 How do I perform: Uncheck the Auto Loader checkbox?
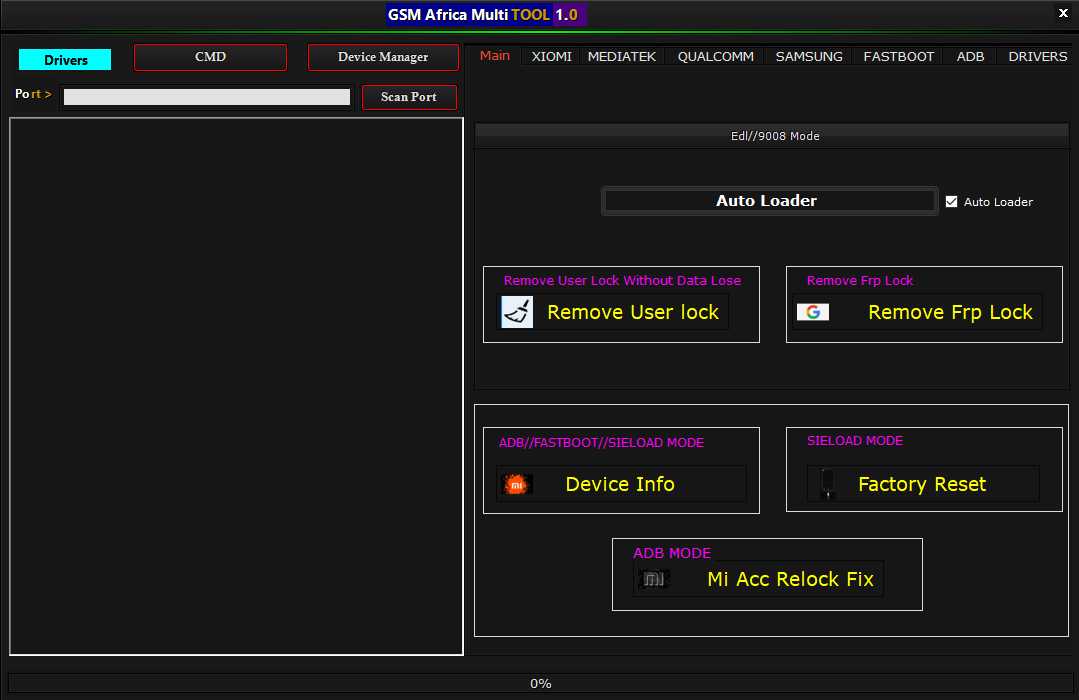coord(951,201)
